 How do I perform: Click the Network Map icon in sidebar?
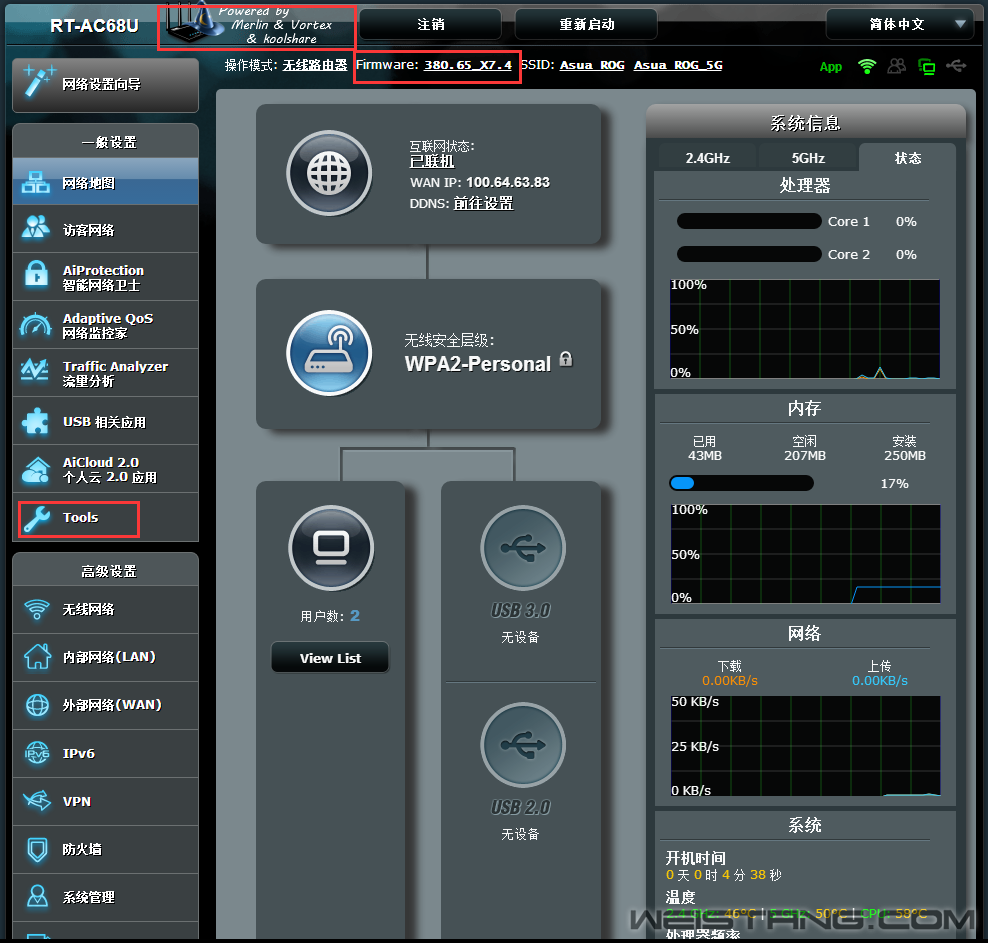coord(36,183)
